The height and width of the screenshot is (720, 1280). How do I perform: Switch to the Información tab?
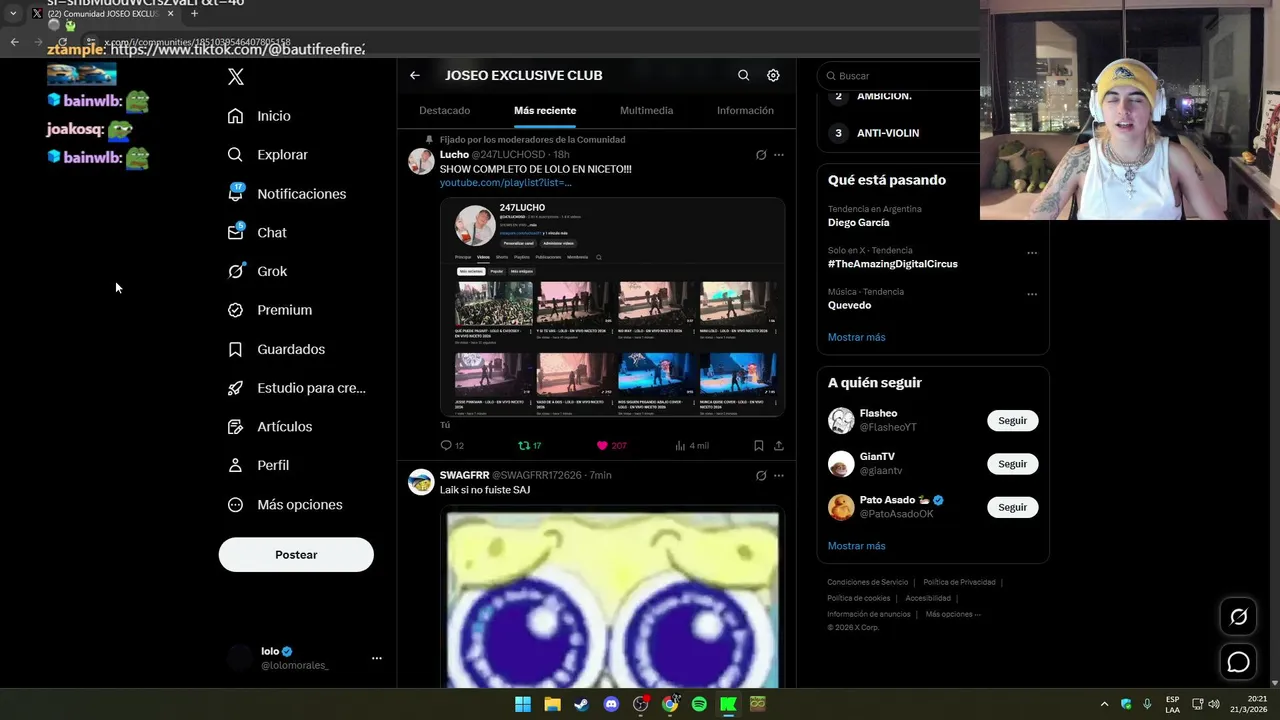pos(745,110)
